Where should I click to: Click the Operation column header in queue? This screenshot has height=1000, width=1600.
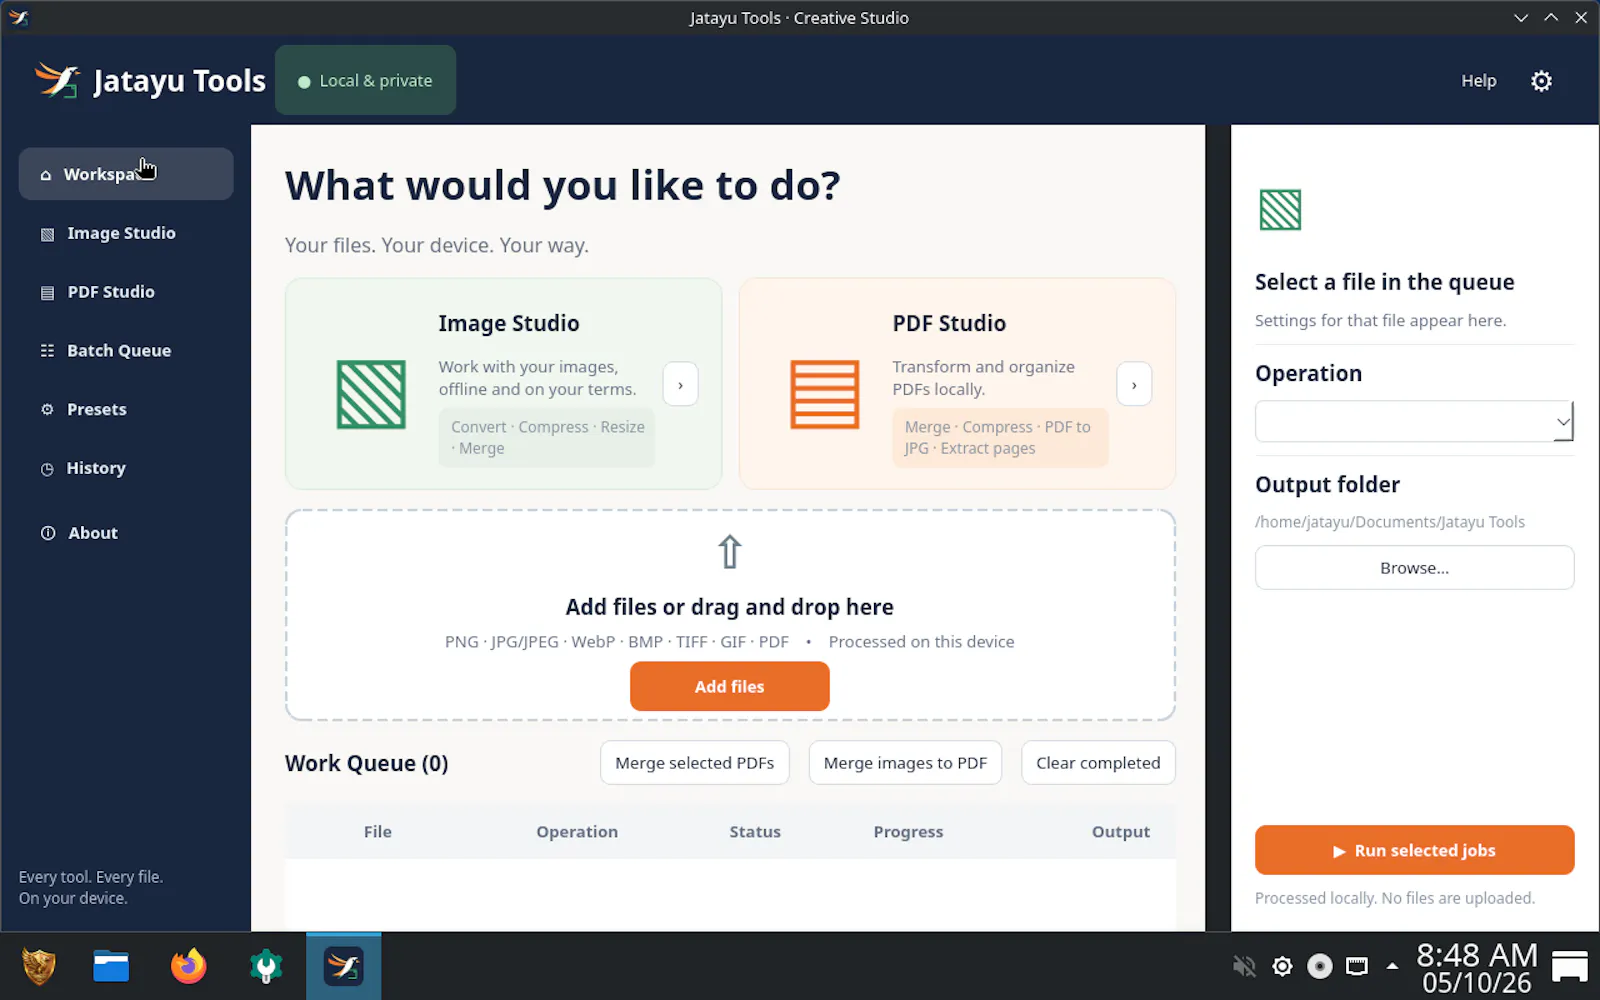[x=577, y=832]
